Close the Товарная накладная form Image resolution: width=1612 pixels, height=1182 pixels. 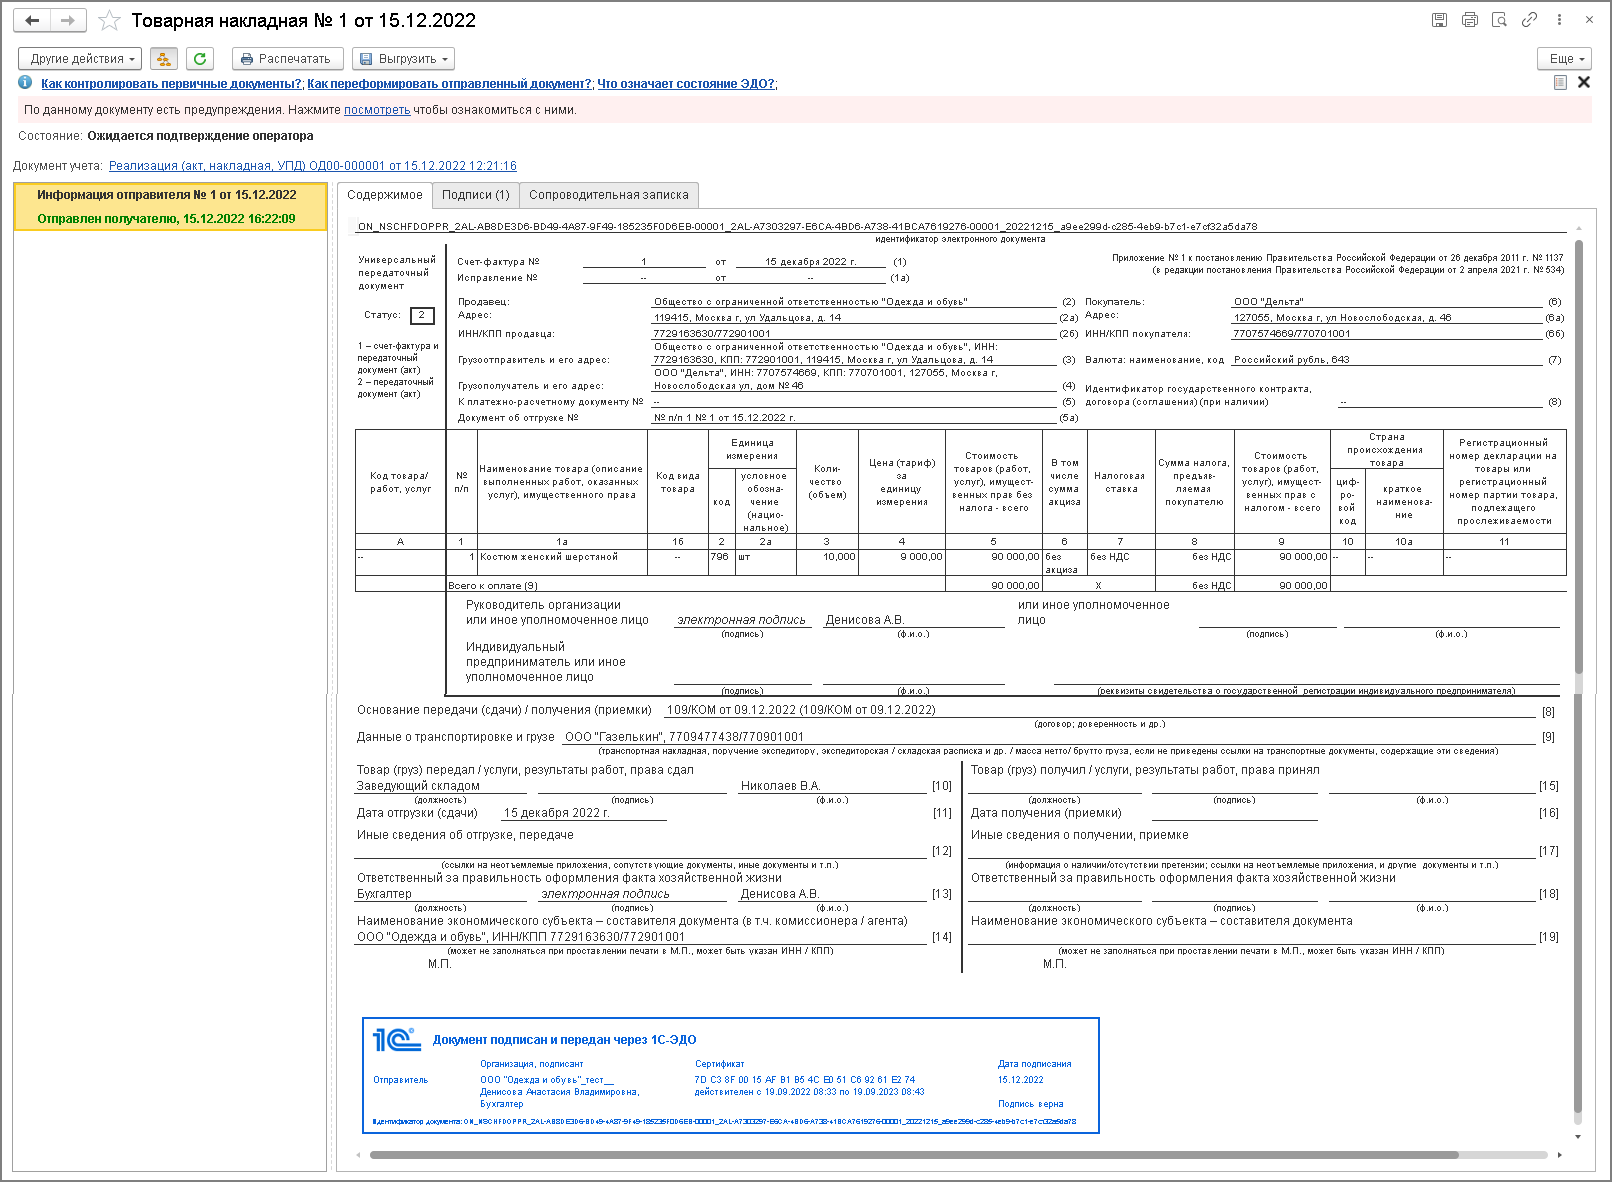(1589, 20)
